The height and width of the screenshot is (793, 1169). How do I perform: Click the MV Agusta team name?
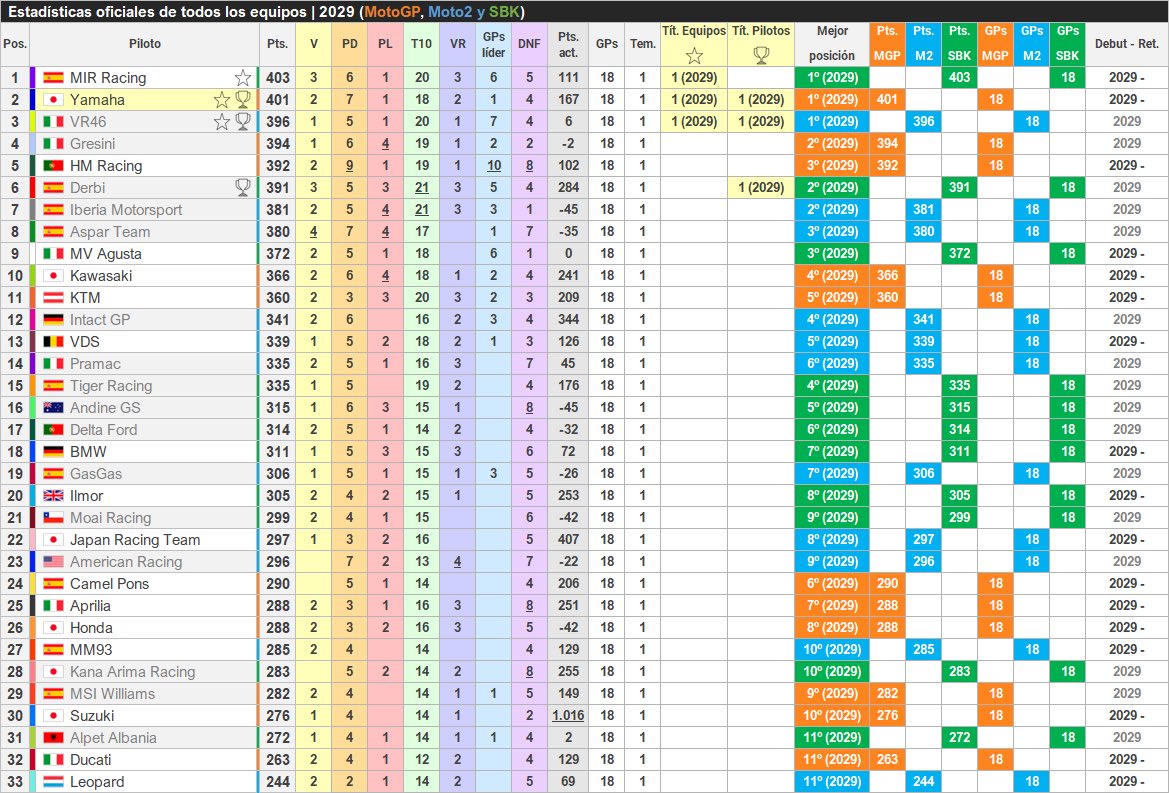tap(106, 253)
